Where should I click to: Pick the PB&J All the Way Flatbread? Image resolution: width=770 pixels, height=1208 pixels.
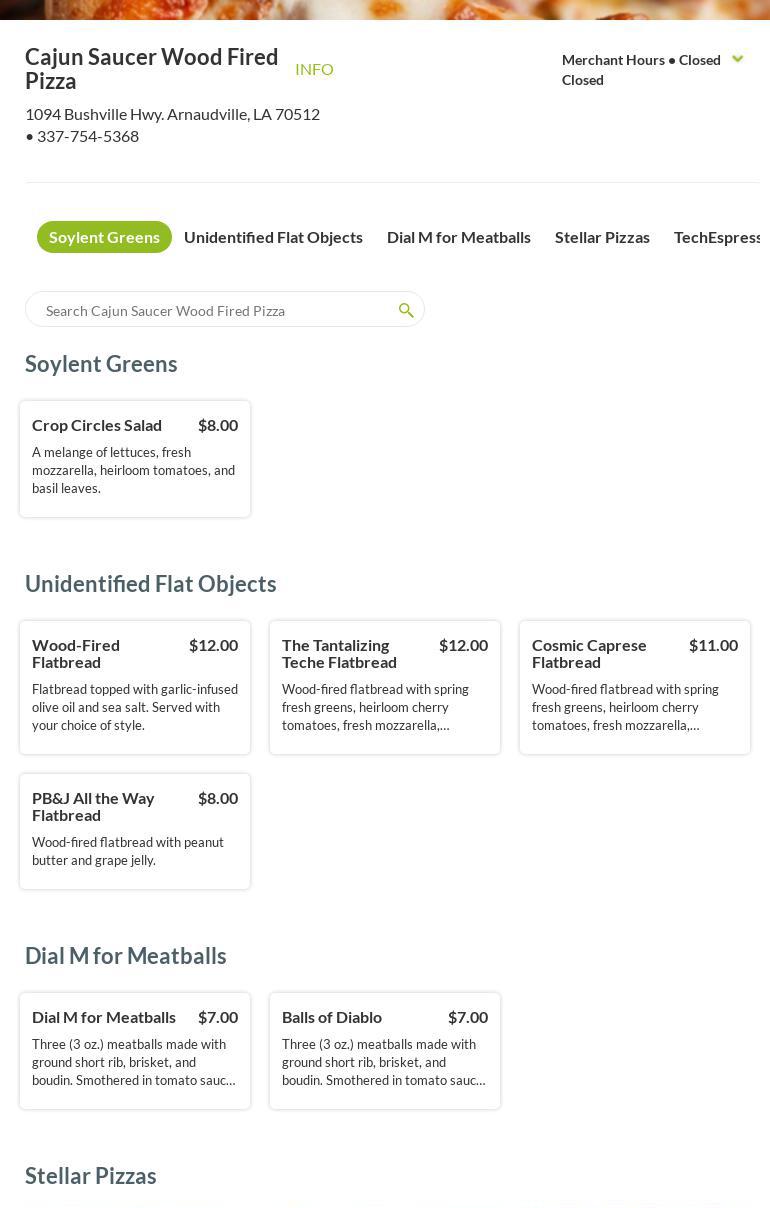135,831
